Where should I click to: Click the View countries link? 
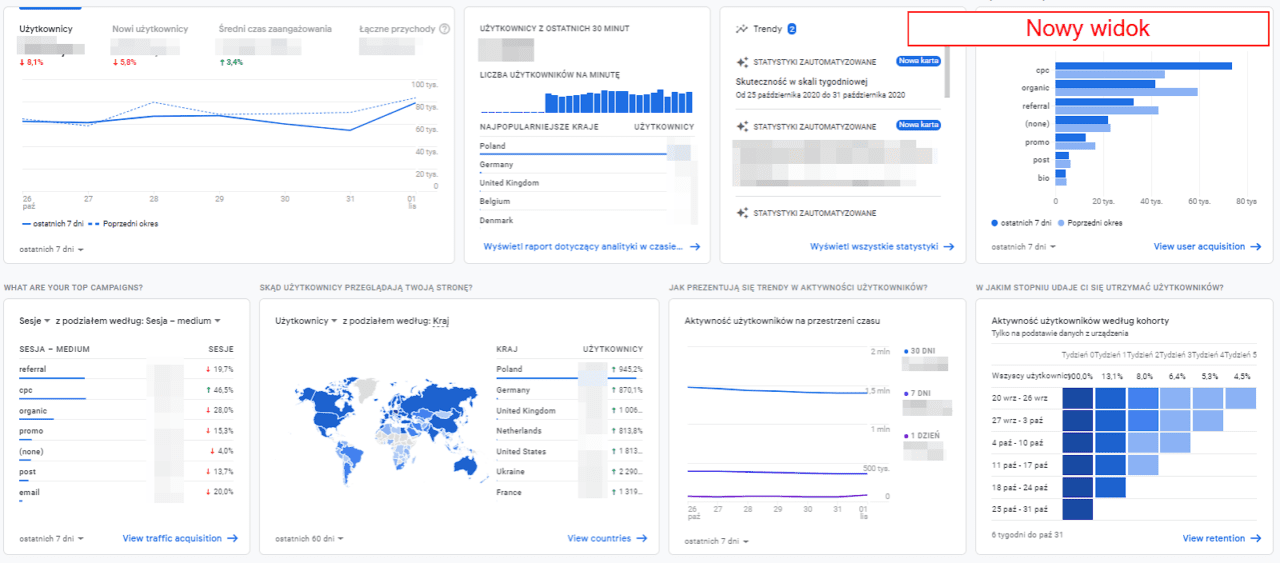point(607,538)
